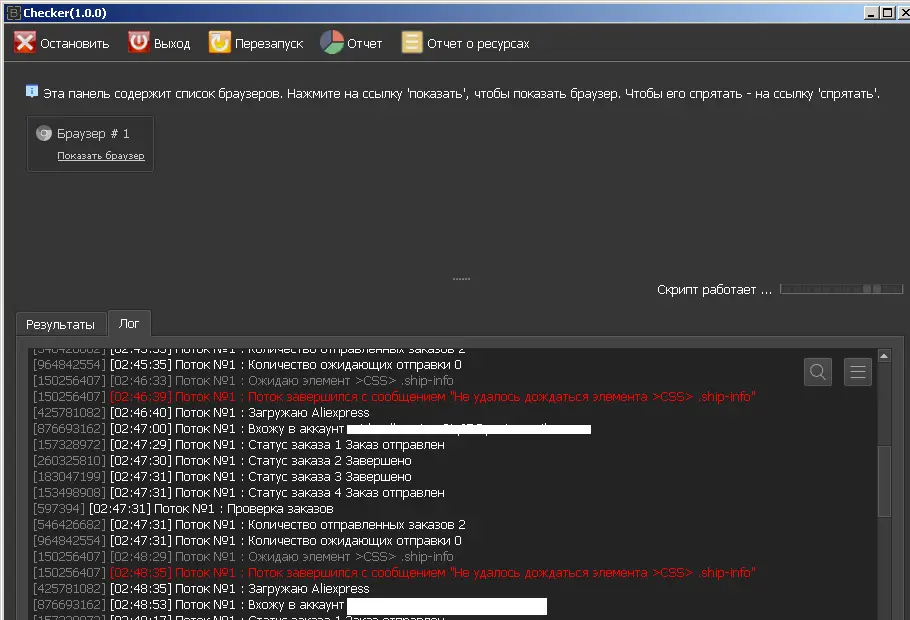Click the Выход power icon
910x620 pixels.
click(x=139, y=42)
